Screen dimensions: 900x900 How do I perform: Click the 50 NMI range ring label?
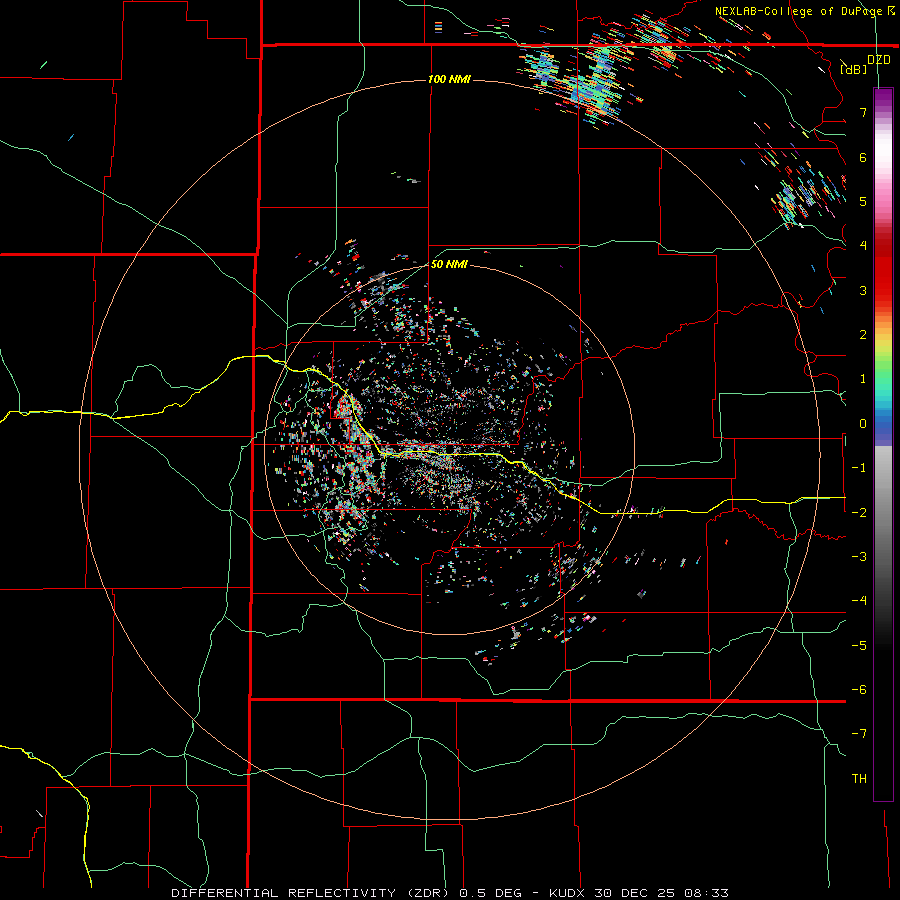click(449, 264)
